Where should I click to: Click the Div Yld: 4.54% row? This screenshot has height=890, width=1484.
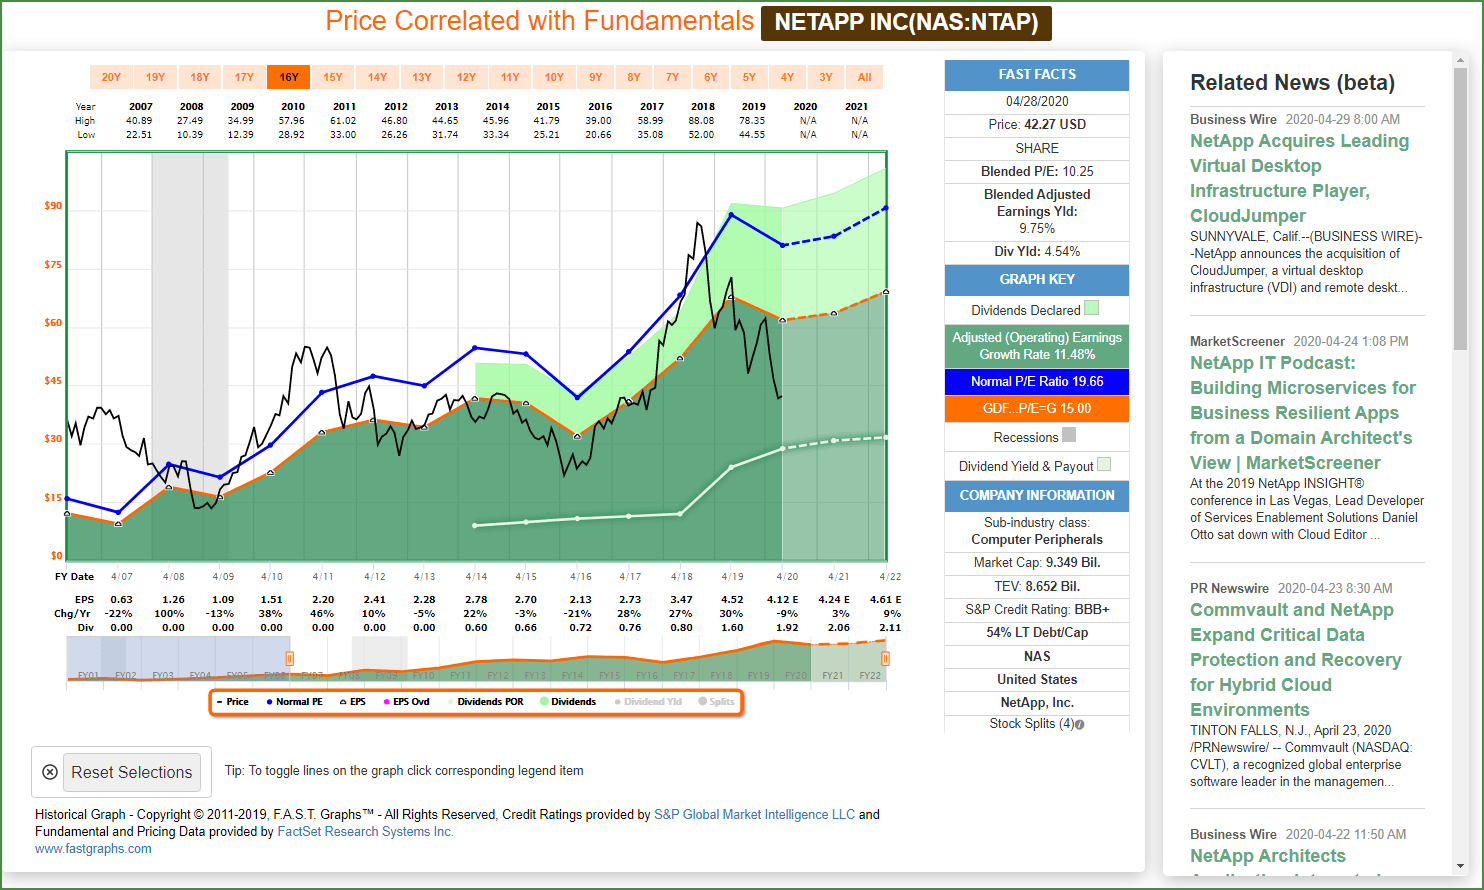click(x=1037, y=252)
